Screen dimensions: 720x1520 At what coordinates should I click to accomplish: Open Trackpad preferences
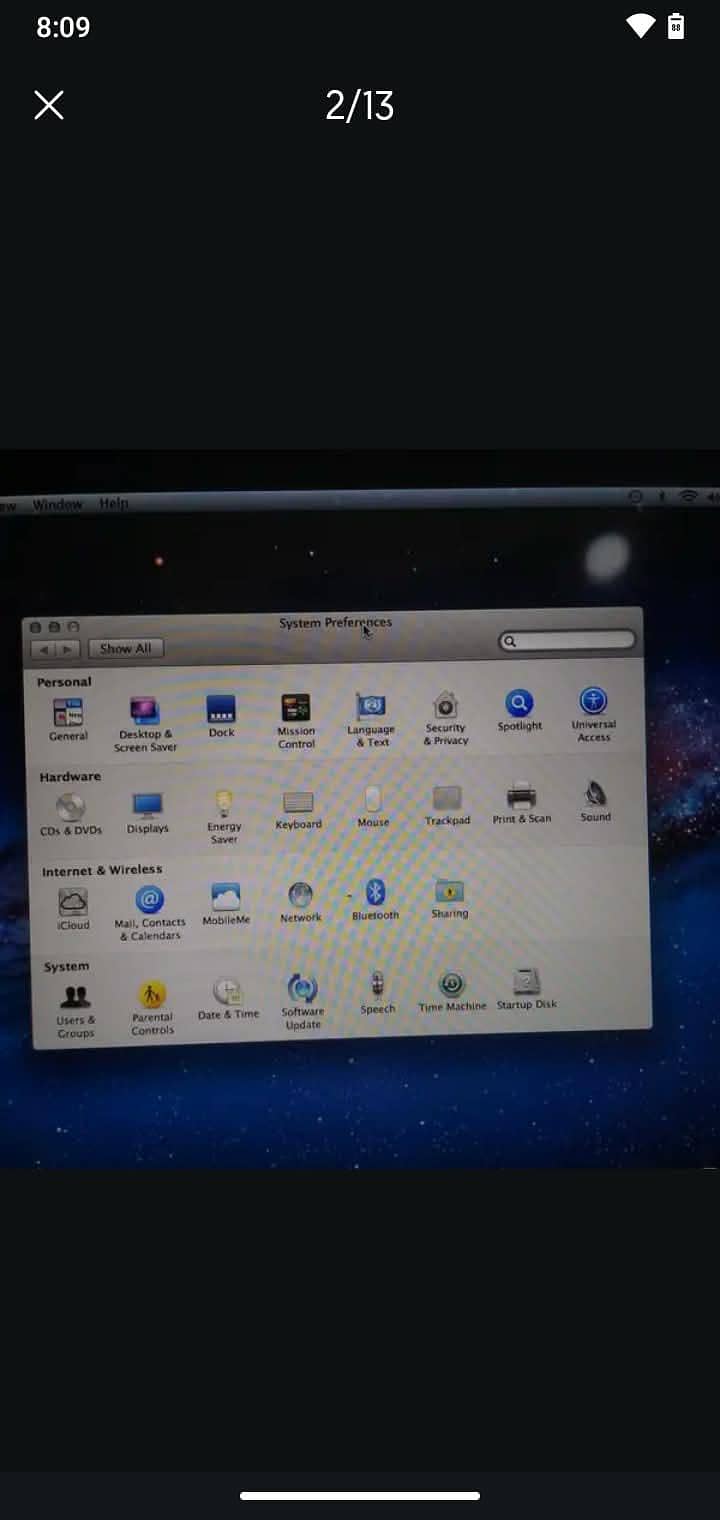click(447, 806)
